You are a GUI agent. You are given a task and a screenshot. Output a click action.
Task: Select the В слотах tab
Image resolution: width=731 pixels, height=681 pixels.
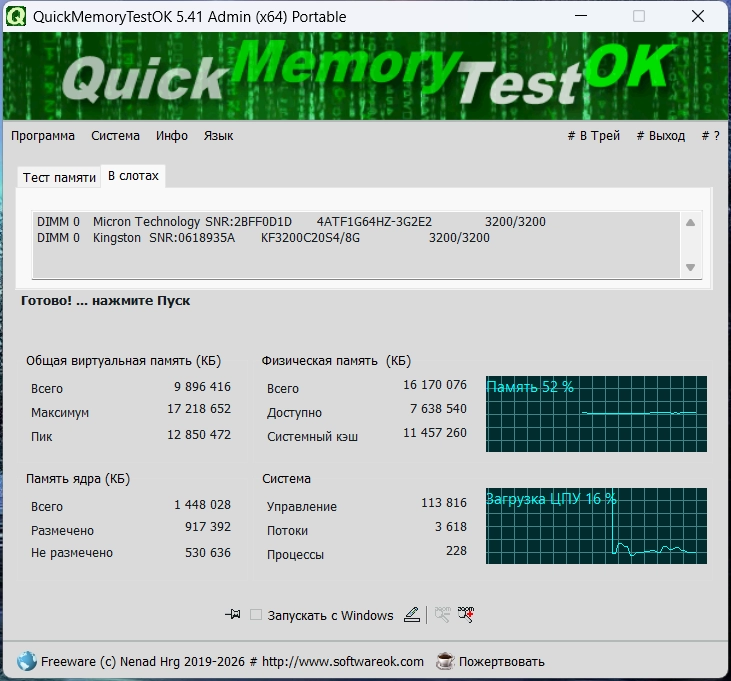[133, 176]
